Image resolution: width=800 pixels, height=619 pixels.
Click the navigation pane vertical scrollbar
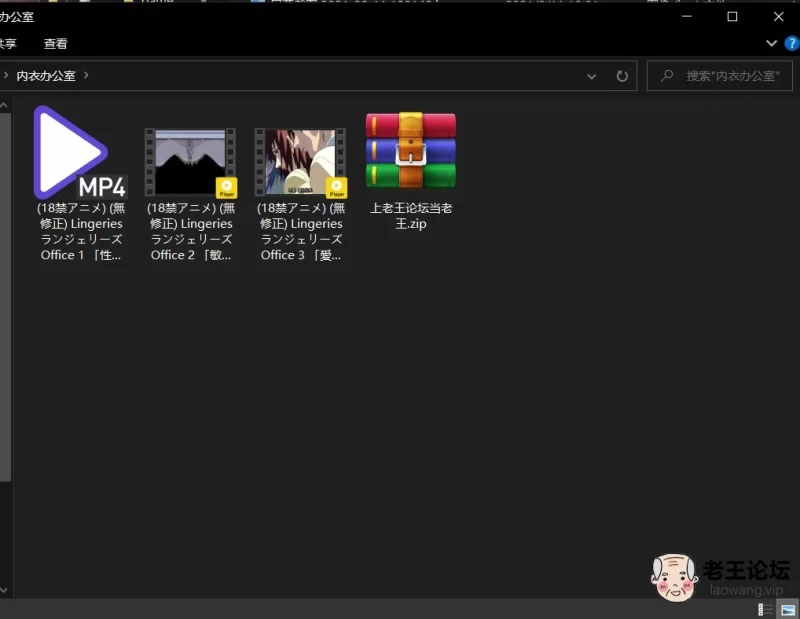click(5, 297)
